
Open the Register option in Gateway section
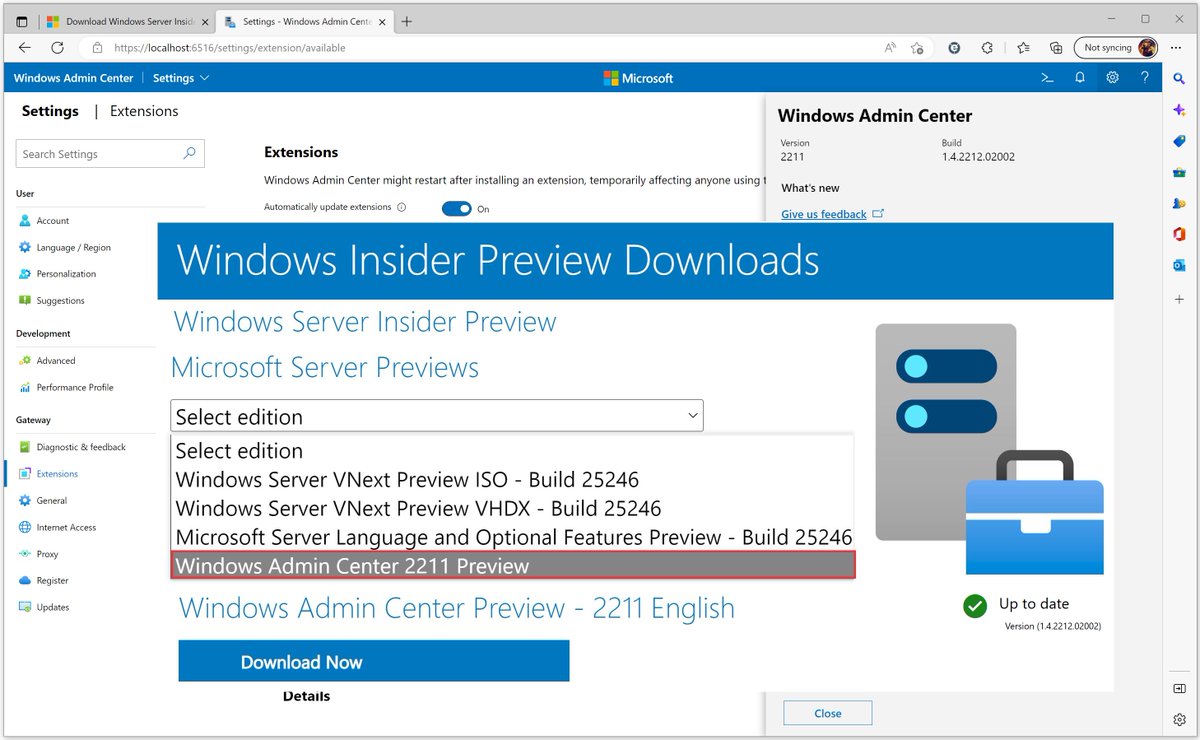pos(55,580)
